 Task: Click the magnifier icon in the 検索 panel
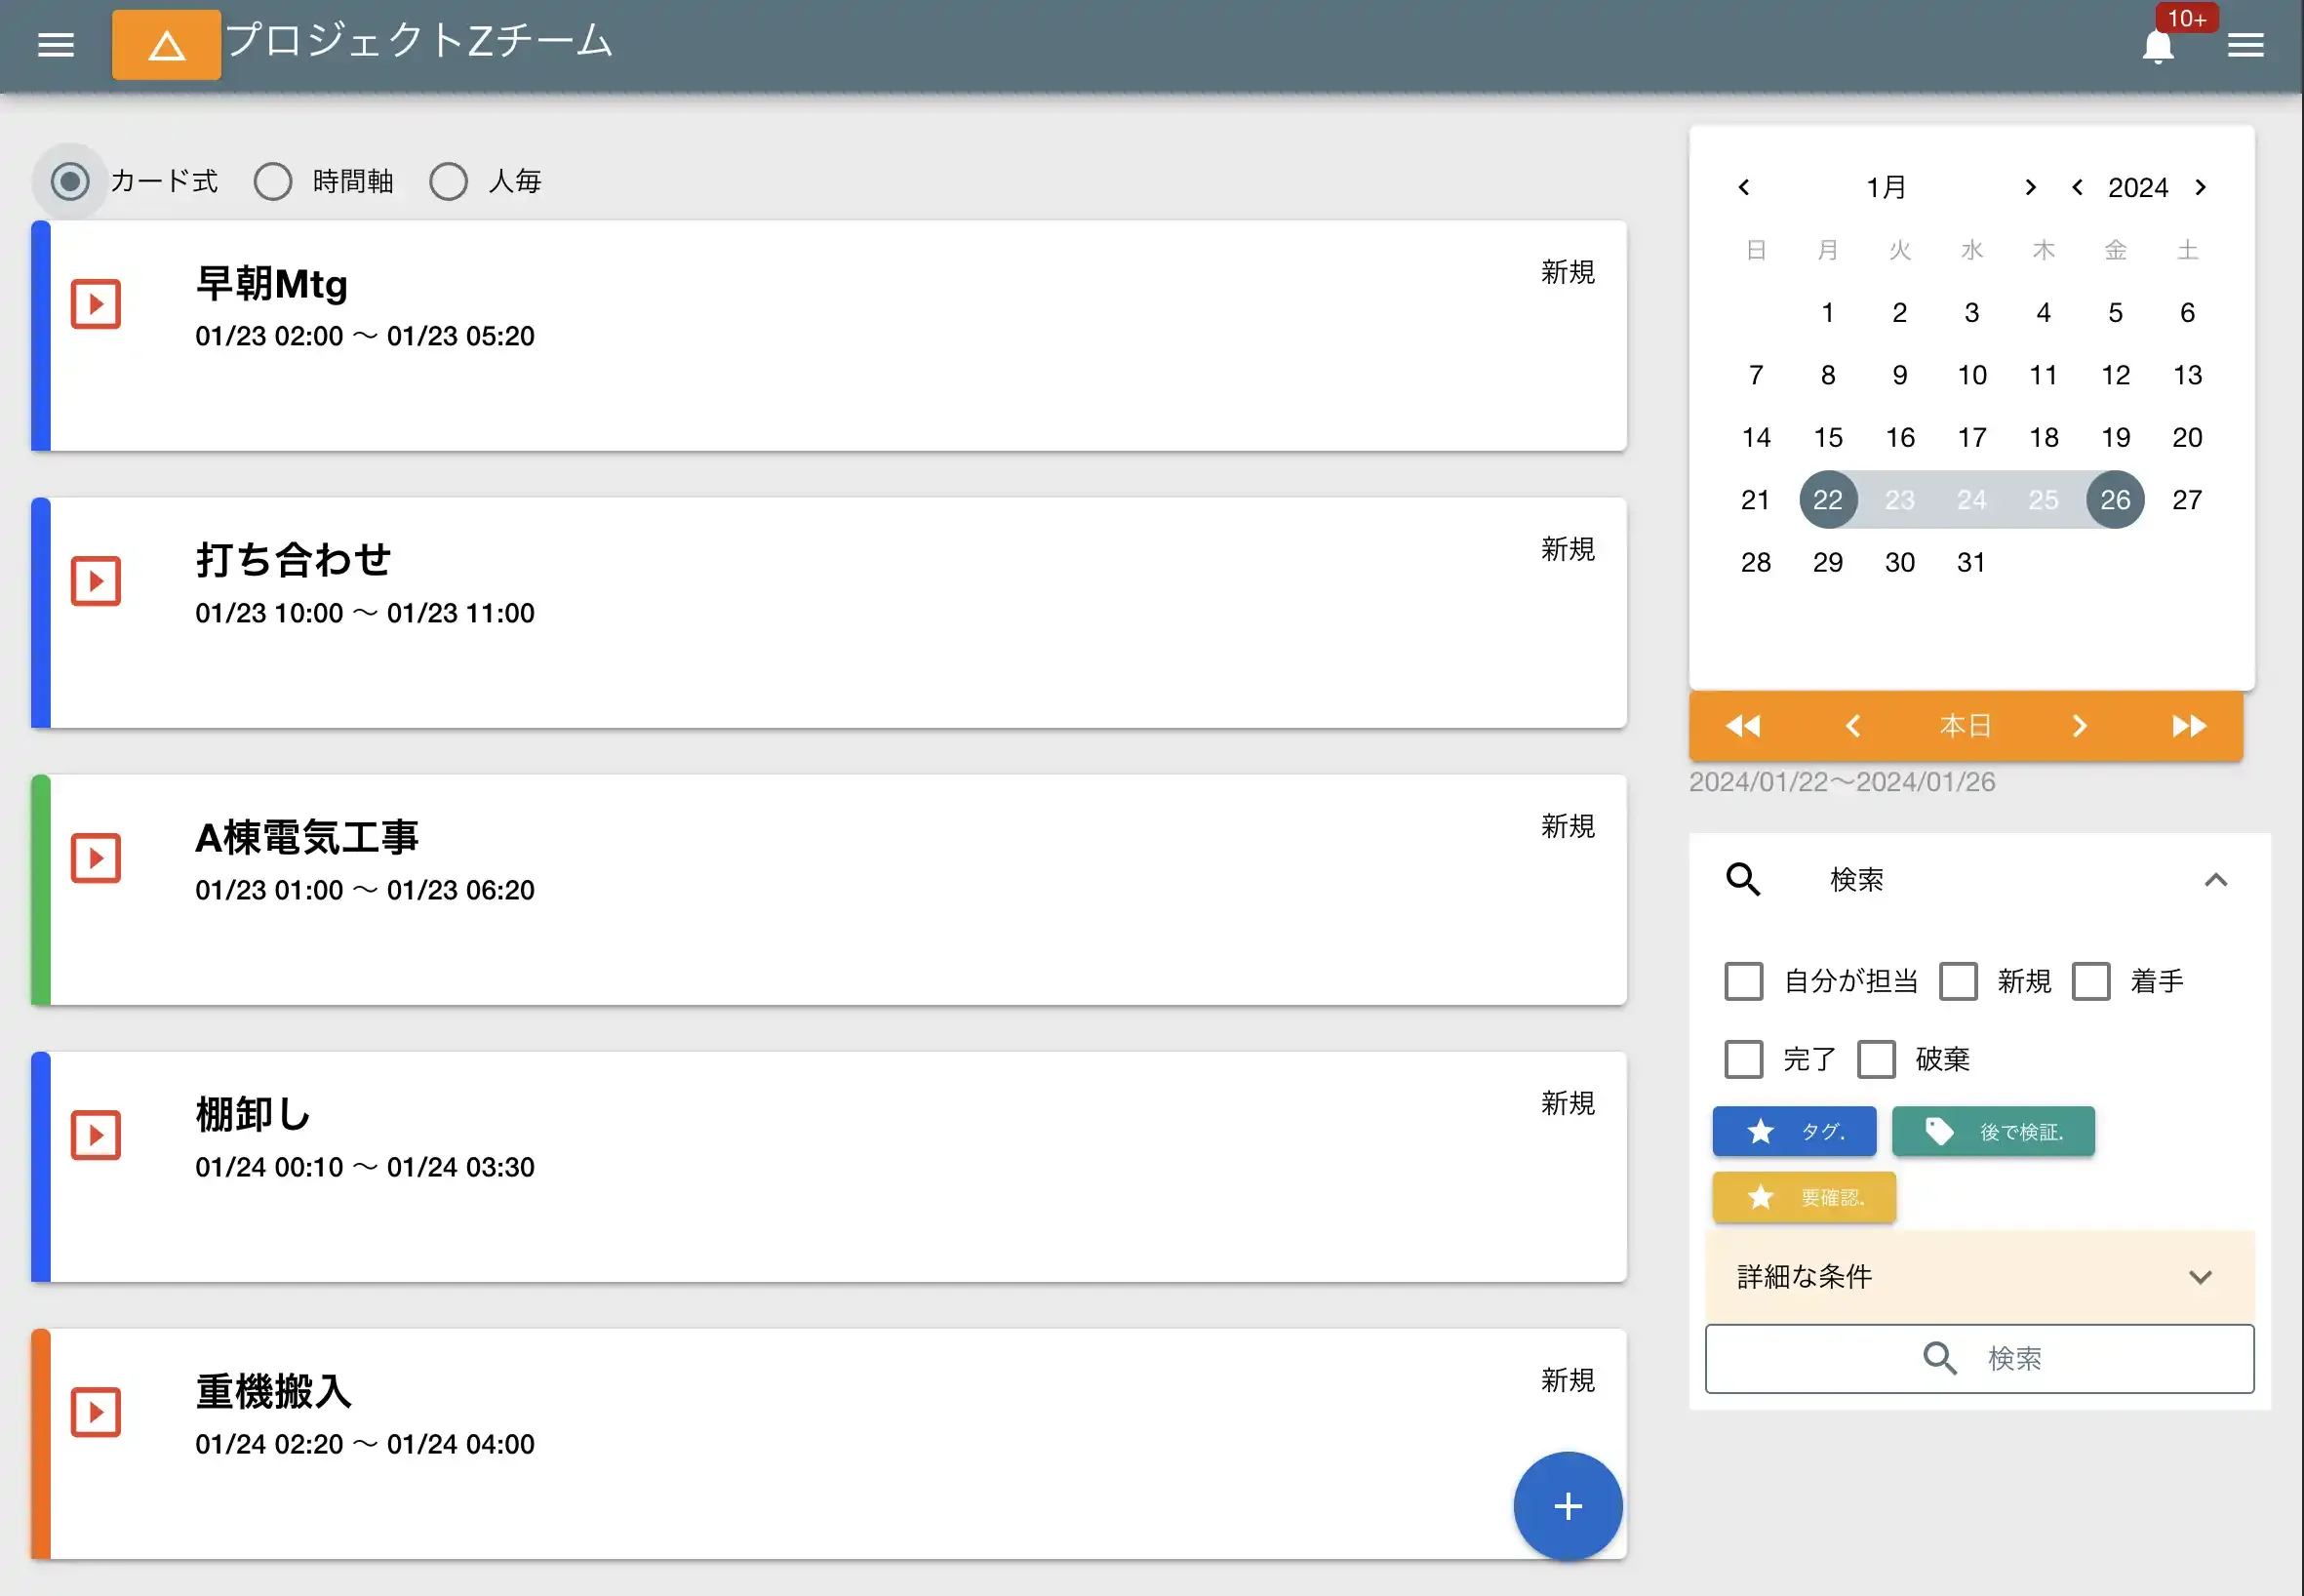1743,880
